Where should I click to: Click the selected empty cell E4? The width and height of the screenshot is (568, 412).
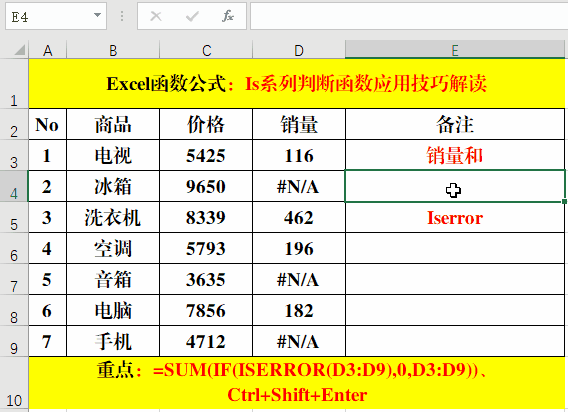pos(455,186)
